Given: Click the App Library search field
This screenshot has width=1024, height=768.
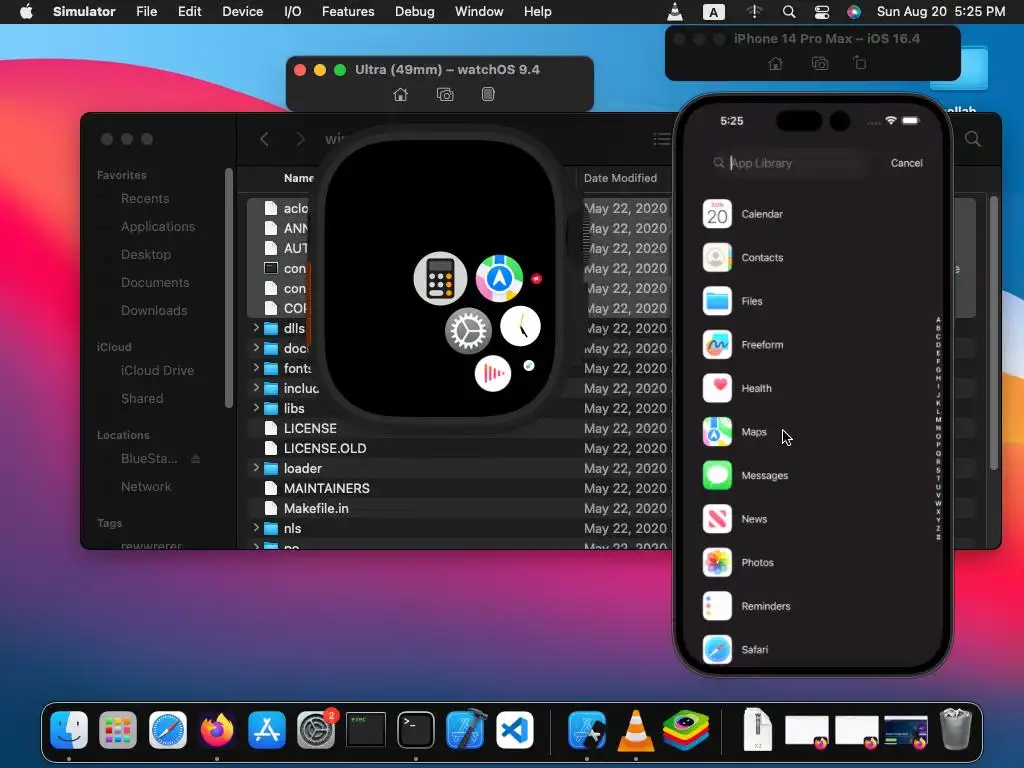Looking at the screenshot, I should (790, 163).
